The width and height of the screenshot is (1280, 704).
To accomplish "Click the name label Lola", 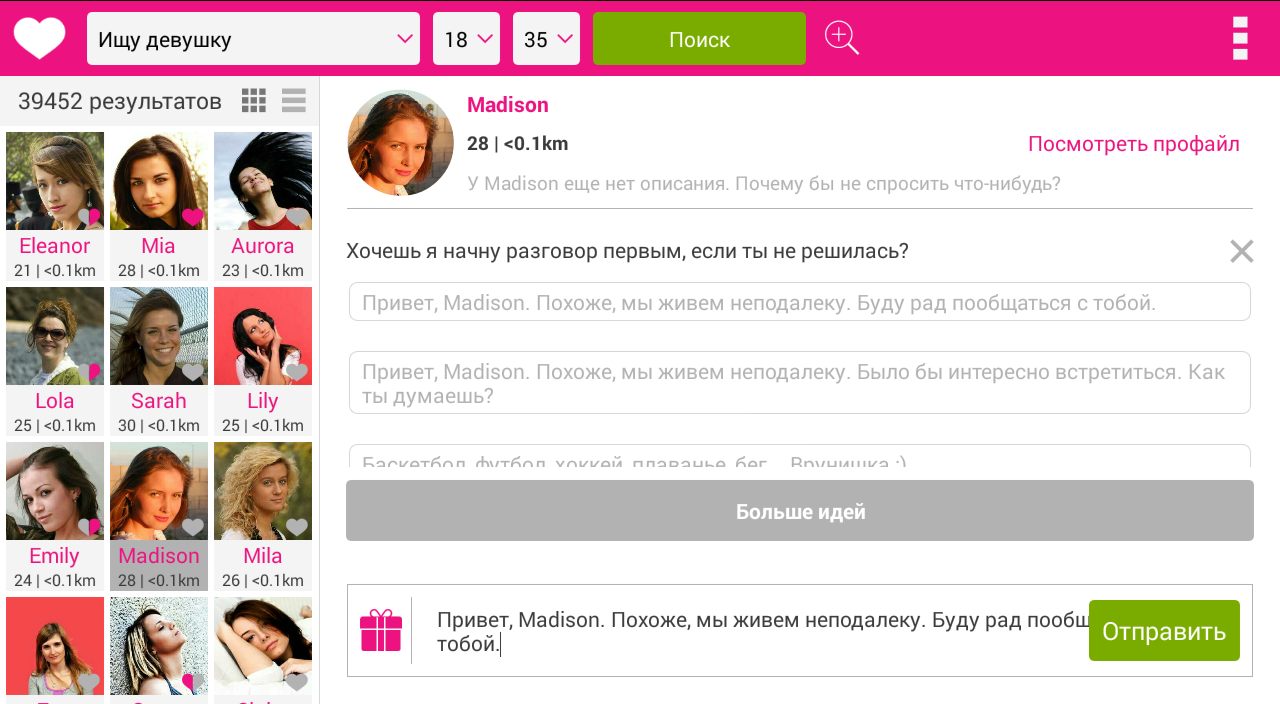I will (55, 401).
